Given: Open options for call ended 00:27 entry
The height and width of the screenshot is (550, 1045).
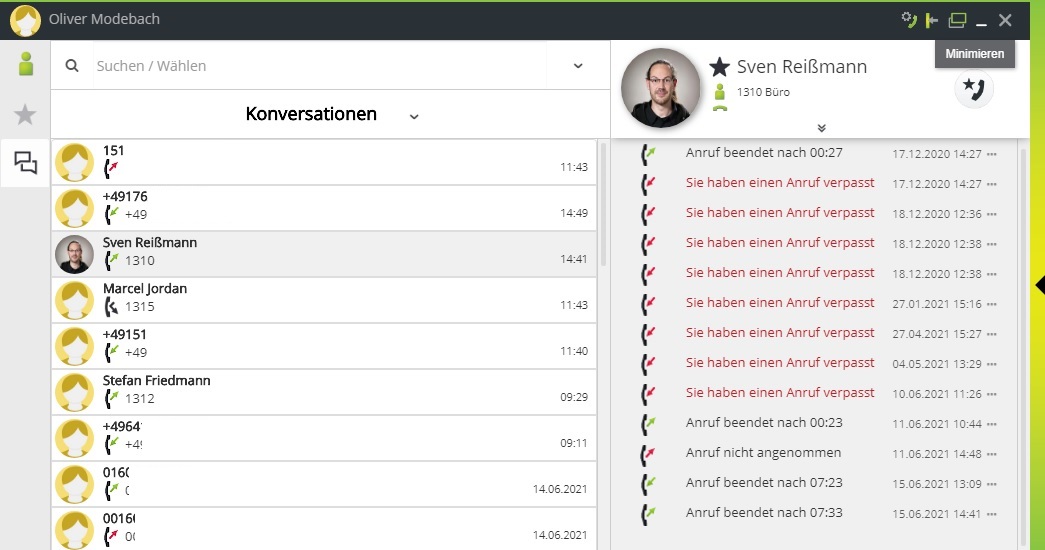Looking at the screenshot, I should [x=992, y=155].
